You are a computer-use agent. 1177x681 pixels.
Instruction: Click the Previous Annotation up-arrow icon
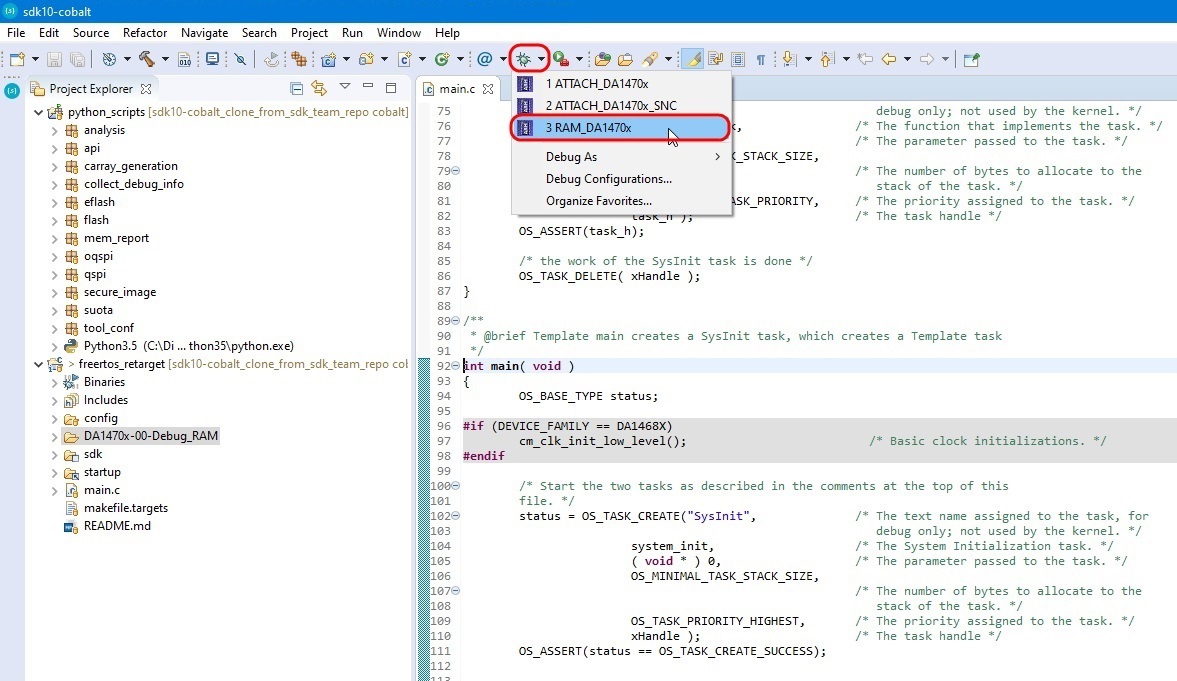tap(827, 59)
